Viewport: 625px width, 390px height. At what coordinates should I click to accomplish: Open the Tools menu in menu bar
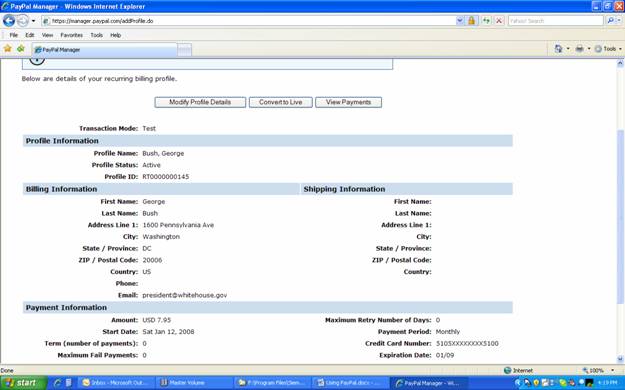coord(96,35)
